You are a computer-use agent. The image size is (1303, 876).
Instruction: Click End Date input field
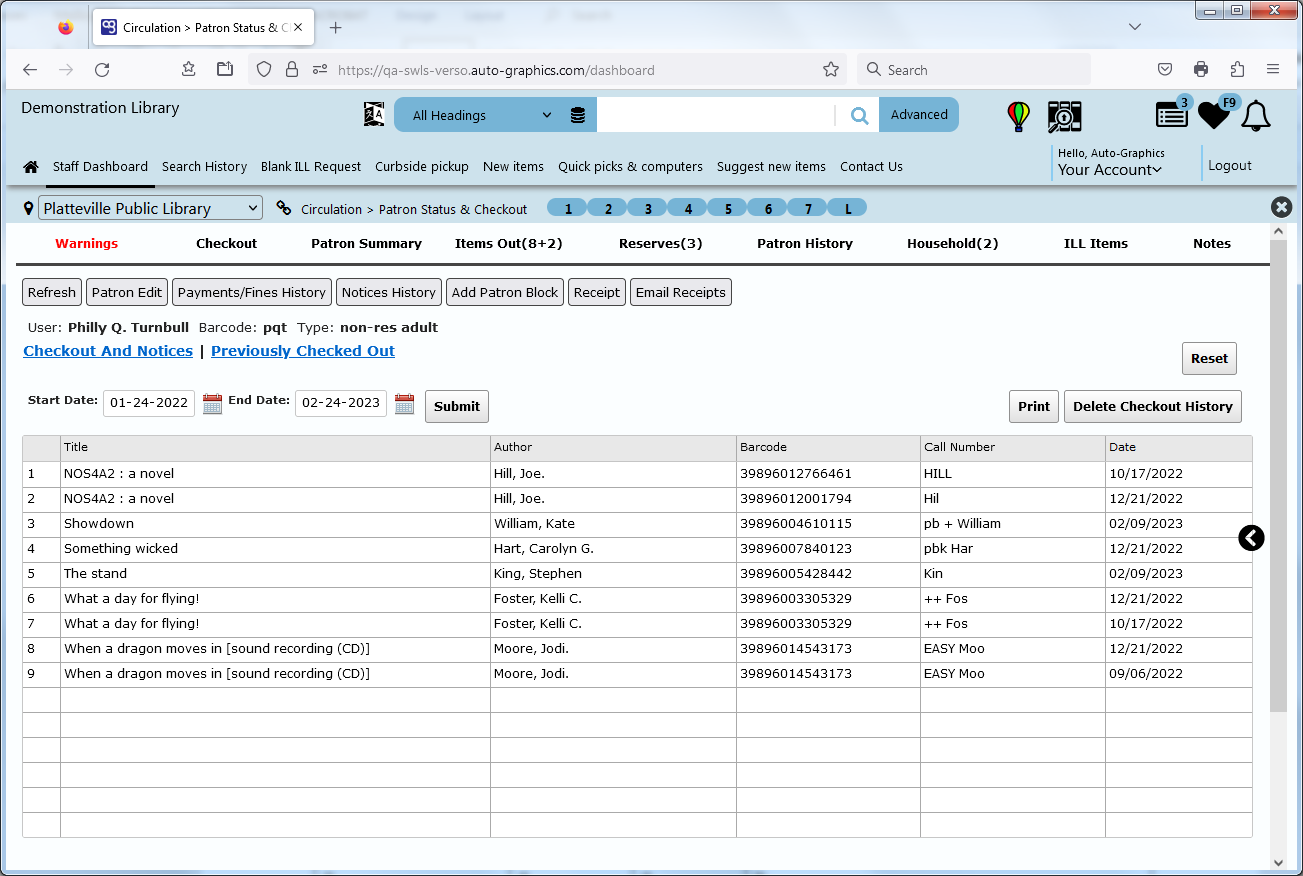[x=341, y=403]
